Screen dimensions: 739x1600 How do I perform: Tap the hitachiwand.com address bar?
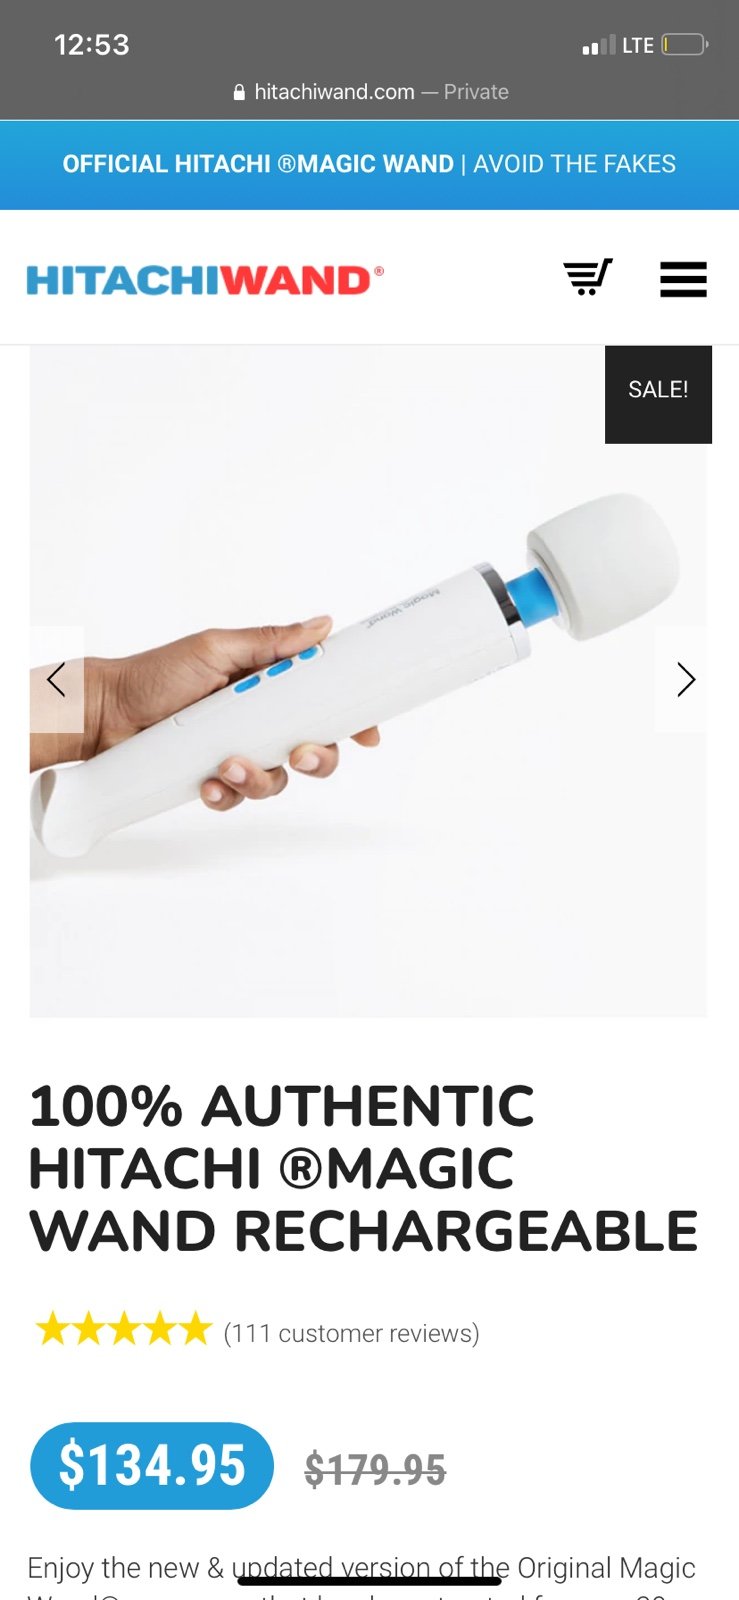[x=370, y=92]
